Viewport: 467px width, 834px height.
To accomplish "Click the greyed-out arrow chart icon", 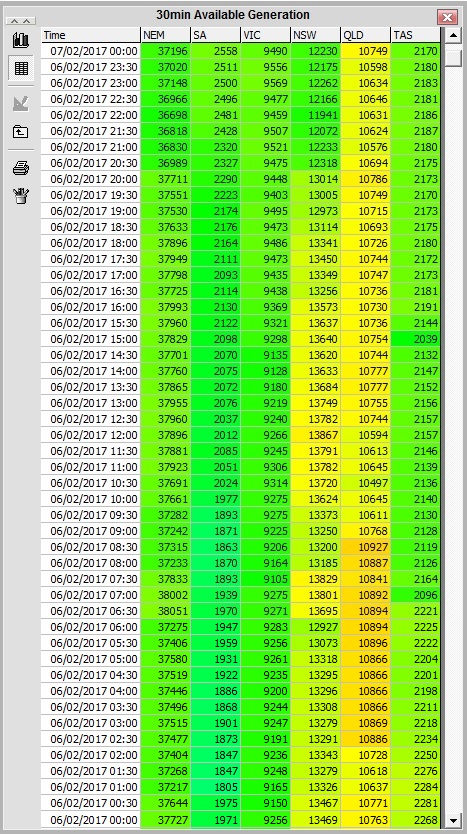I will coord(21,104).
